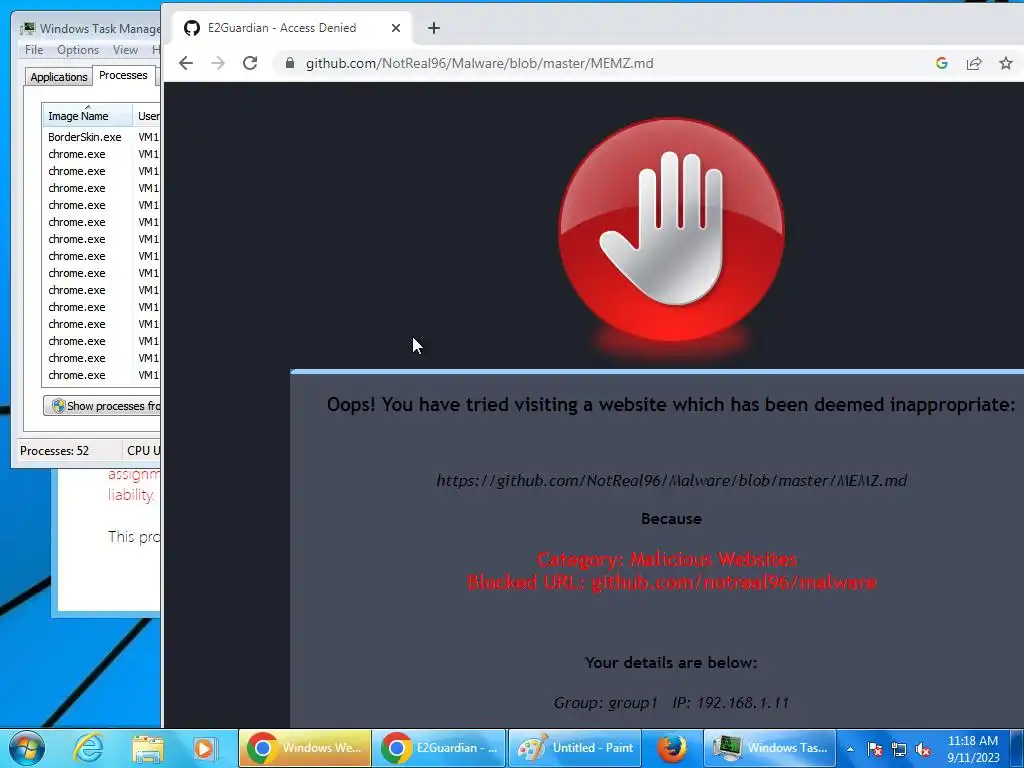Click Blocked URL red text line
Image resolution: width=1024 pixels, height=768 pixels.
[671, 583]
